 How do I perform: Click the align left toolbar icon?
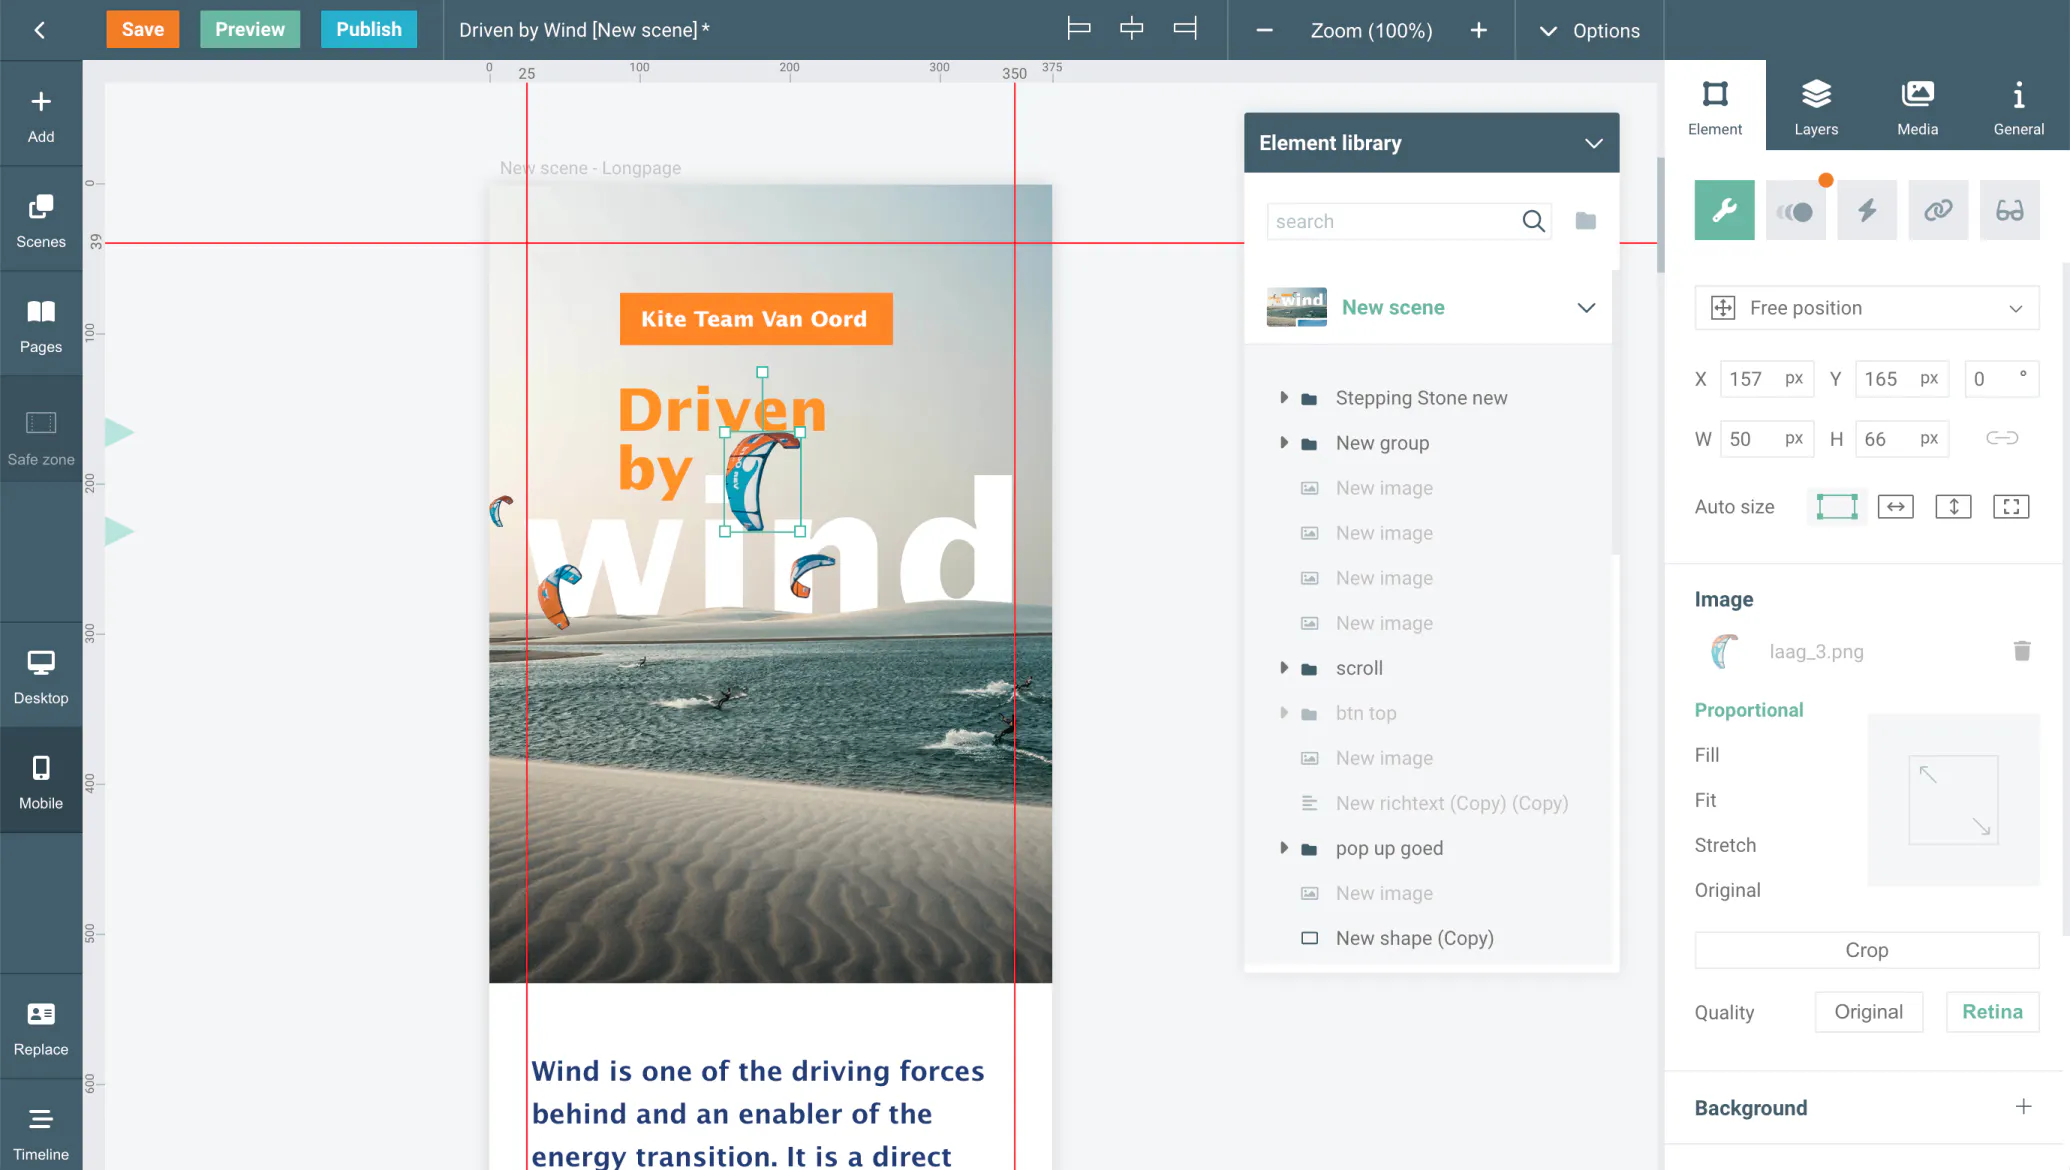[1078, 29]
